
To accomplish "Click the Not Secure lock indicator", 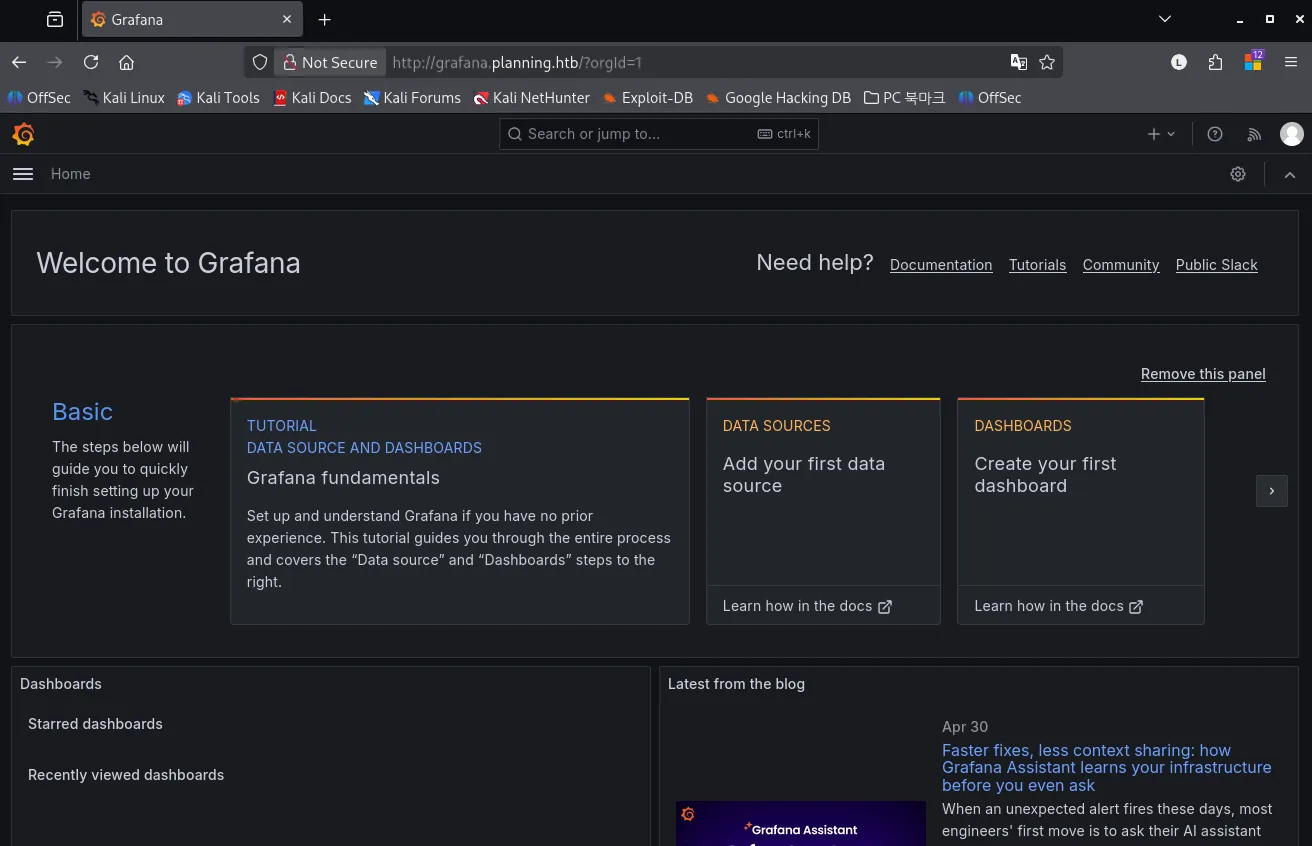I will (330, 62).
